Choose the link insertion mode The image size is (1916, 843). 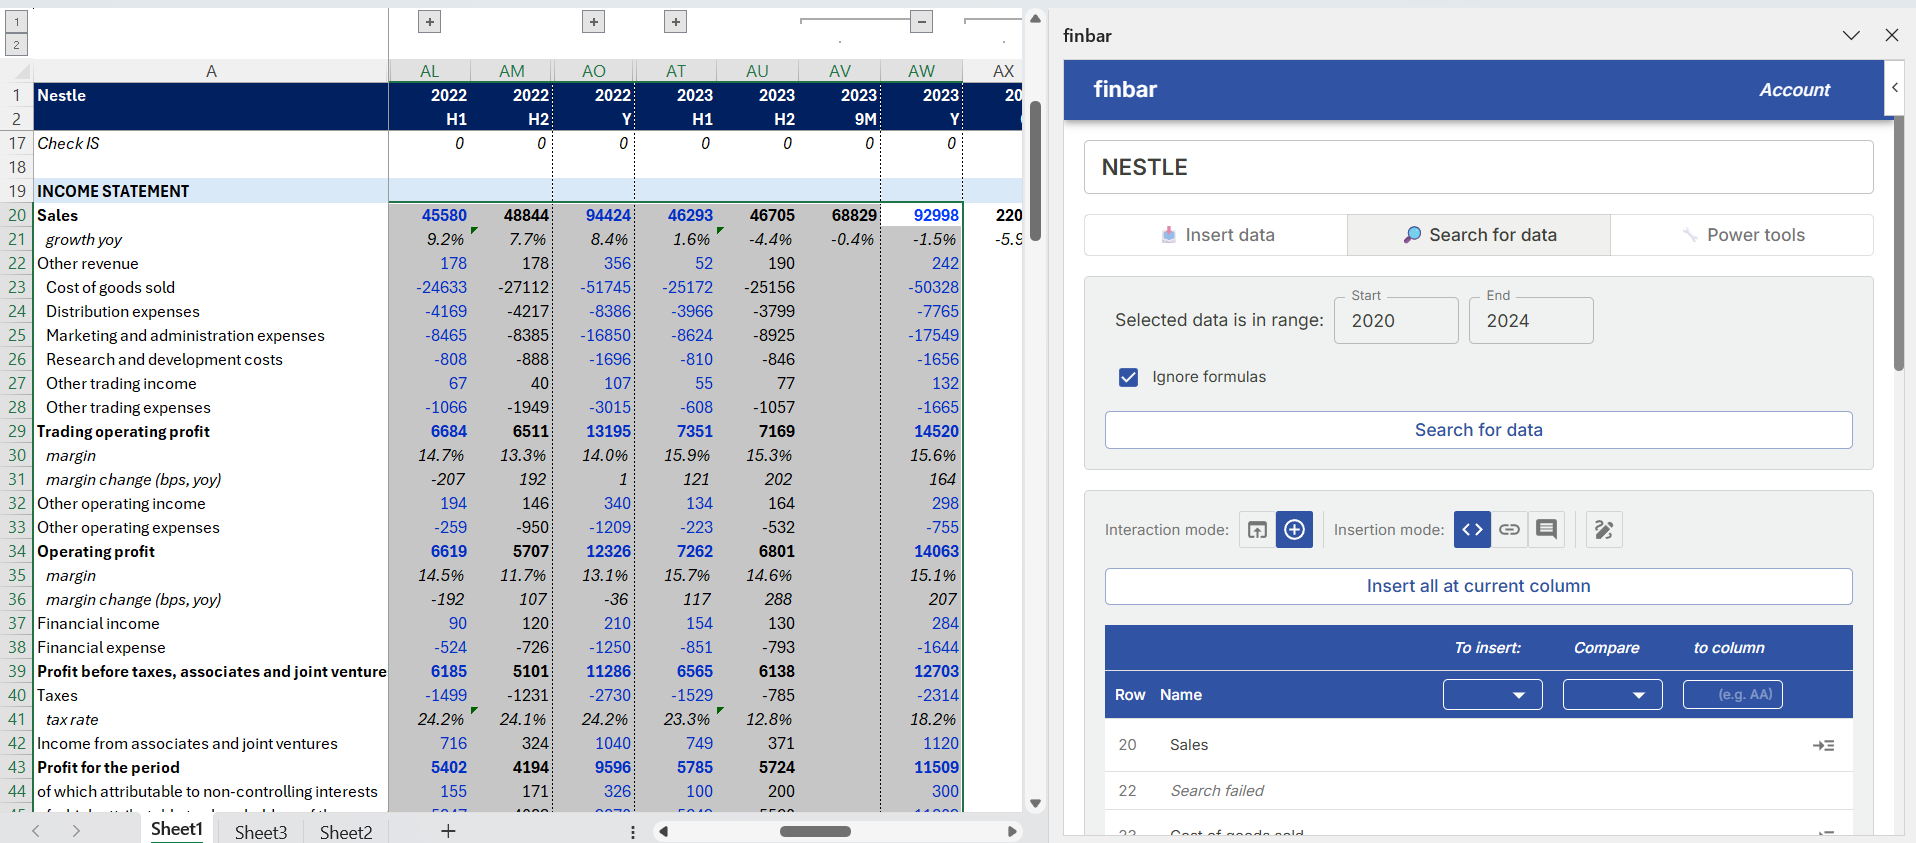1509,530
